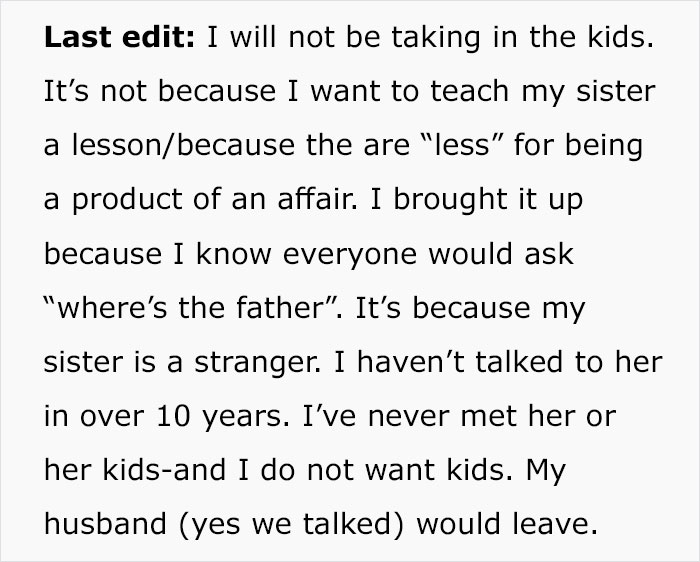Click the phrase 'sister is a stranger'
The width and height of the screenshot is (700, 562).
[180, 363]
